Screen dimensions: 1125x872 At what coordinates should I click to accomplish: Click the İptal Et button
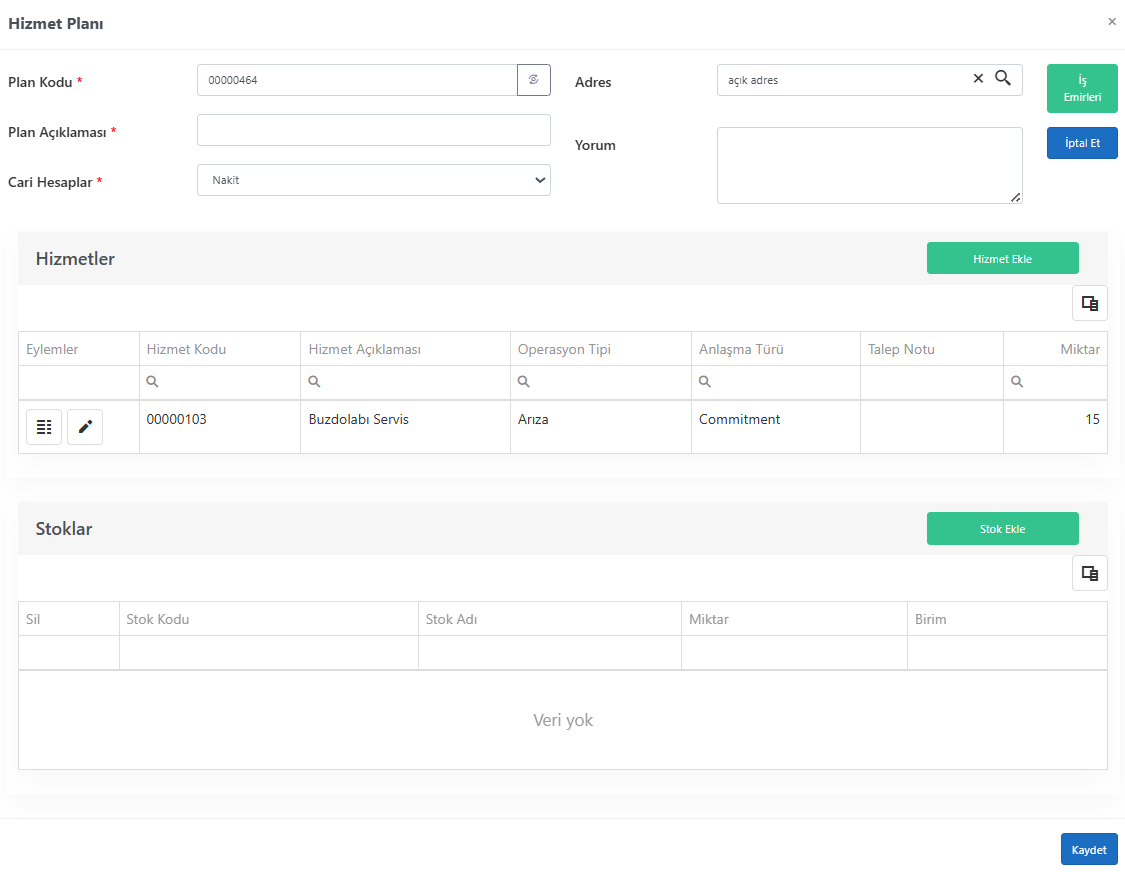(x=1082, y=143)
